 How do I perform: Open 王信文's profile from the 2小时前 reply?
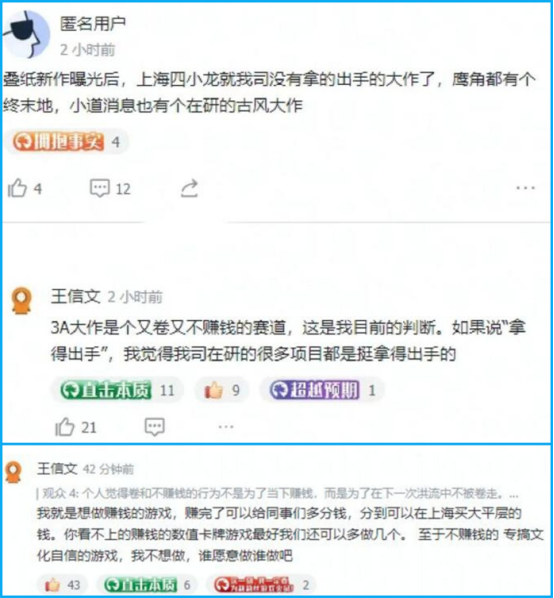[x=75, y=296]
